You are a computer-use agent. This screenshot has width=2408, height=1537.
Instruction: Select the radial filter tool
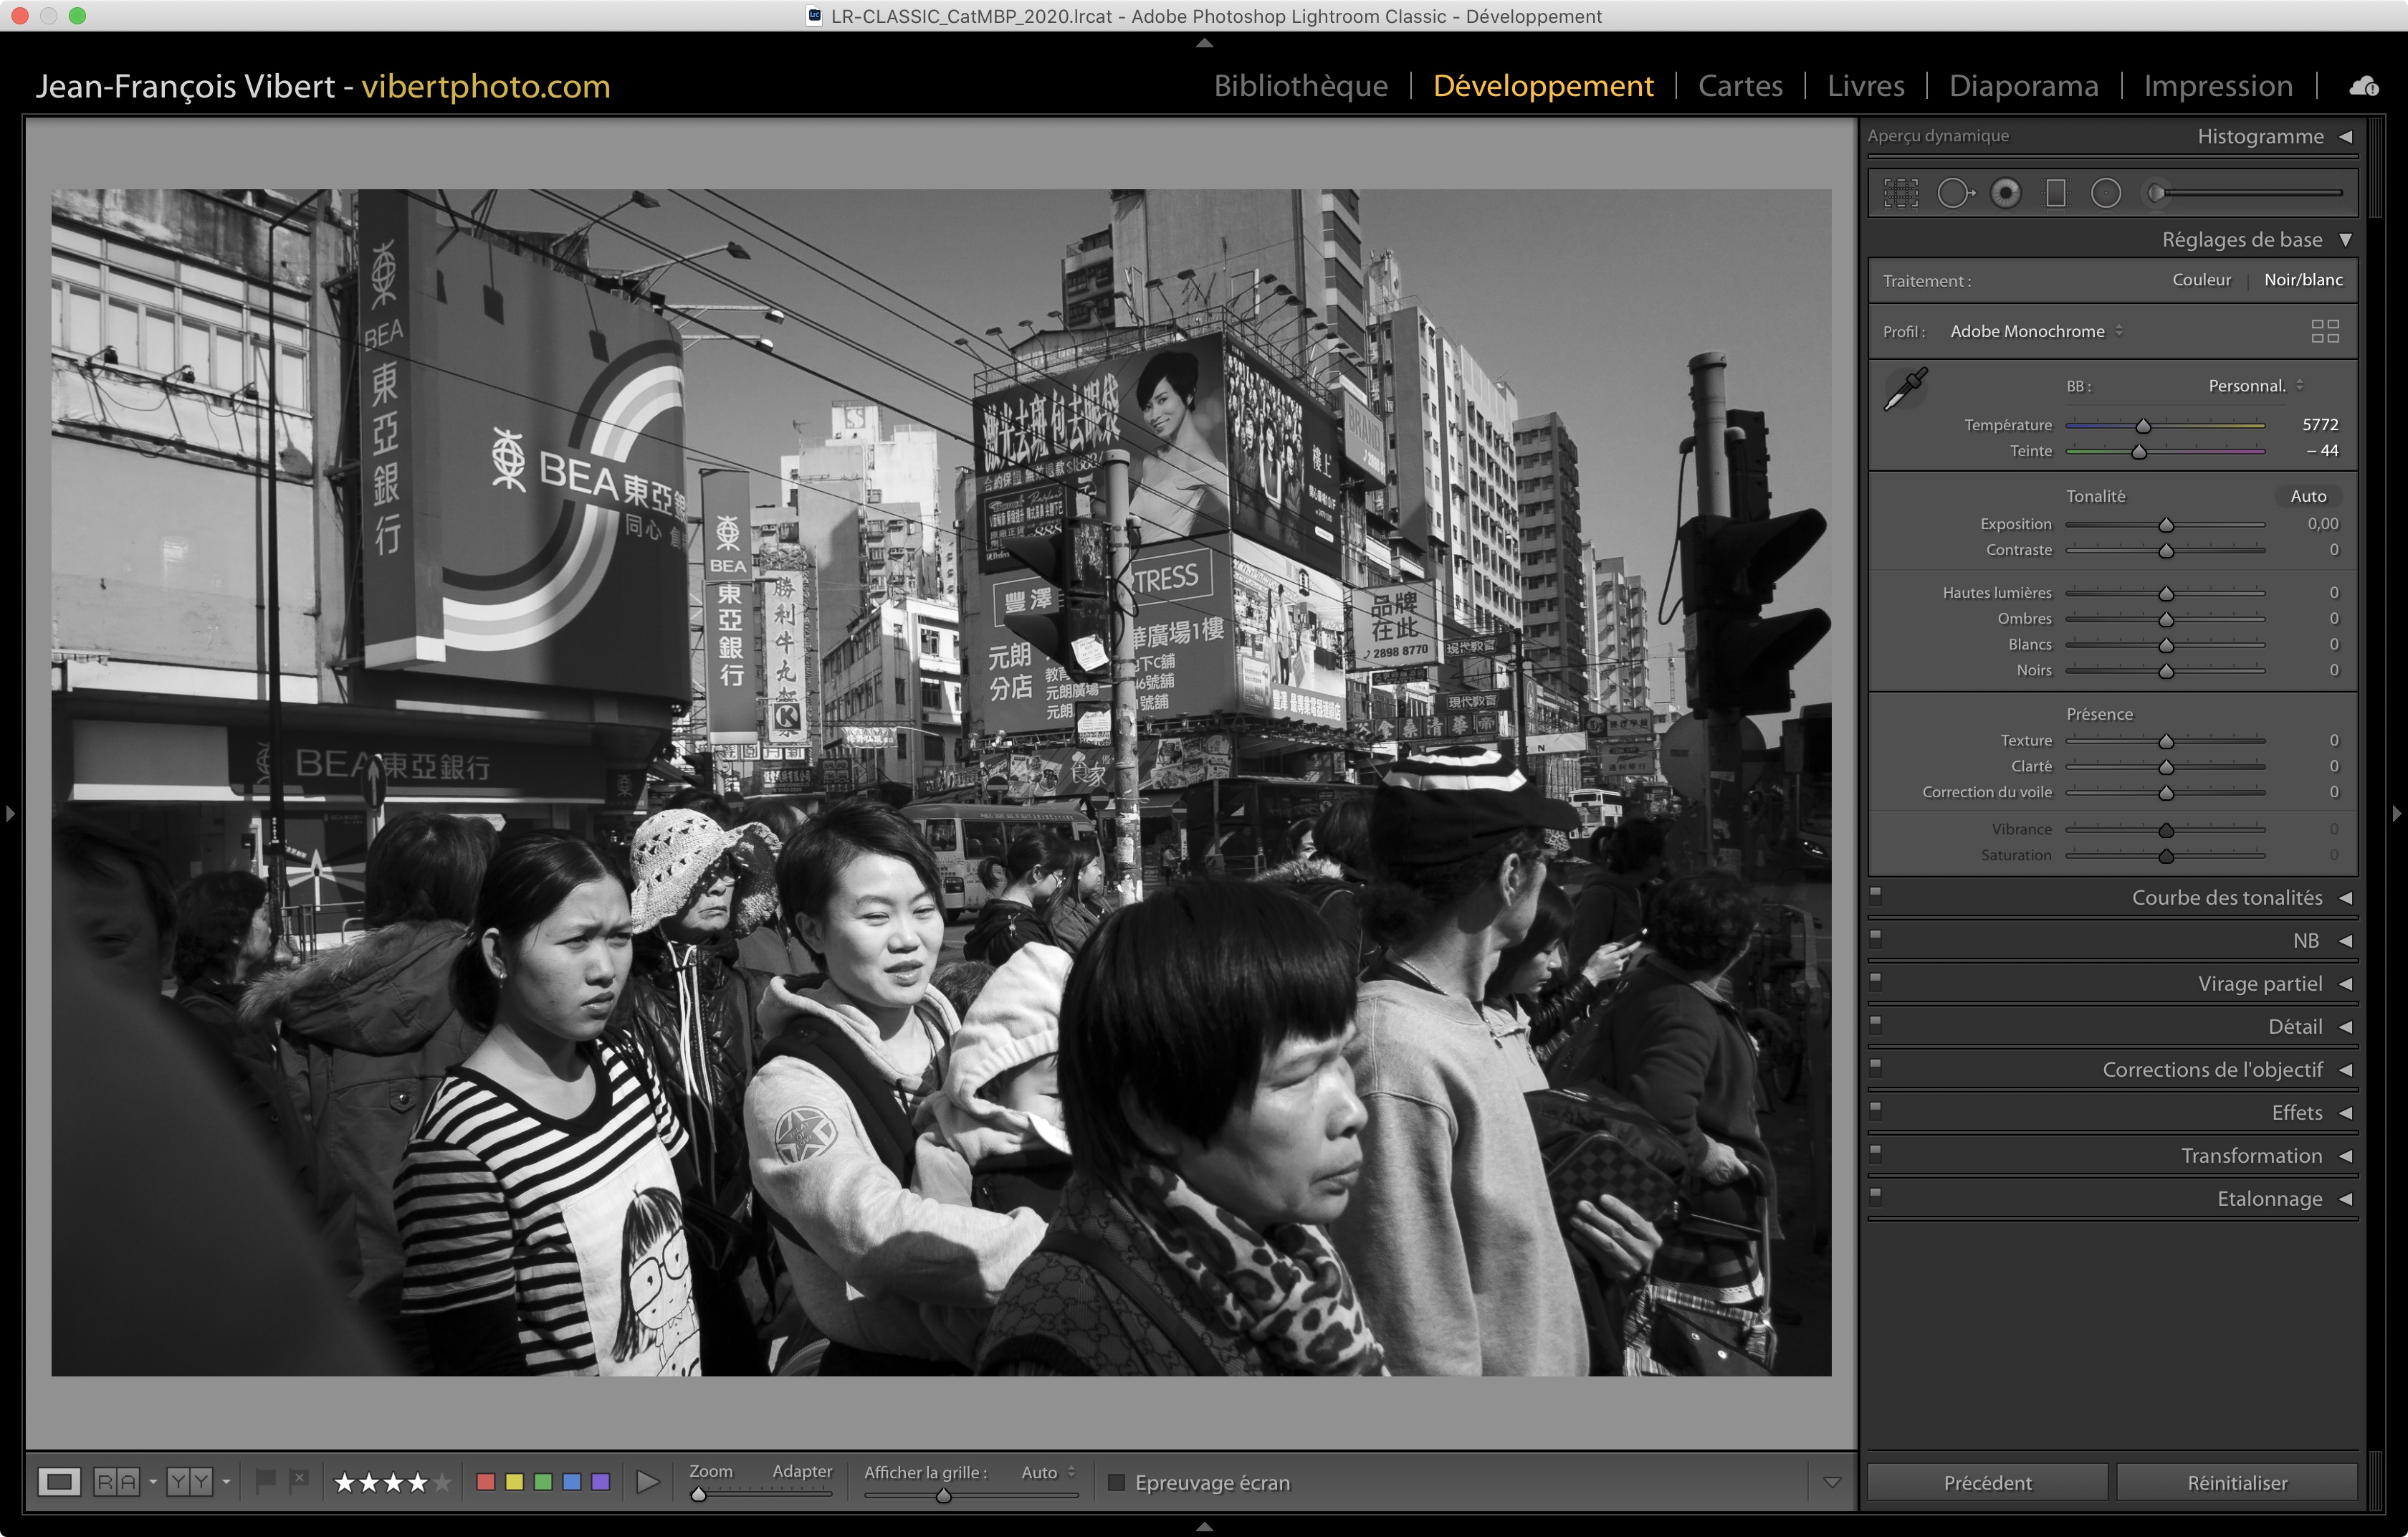tap(2106, 193)
